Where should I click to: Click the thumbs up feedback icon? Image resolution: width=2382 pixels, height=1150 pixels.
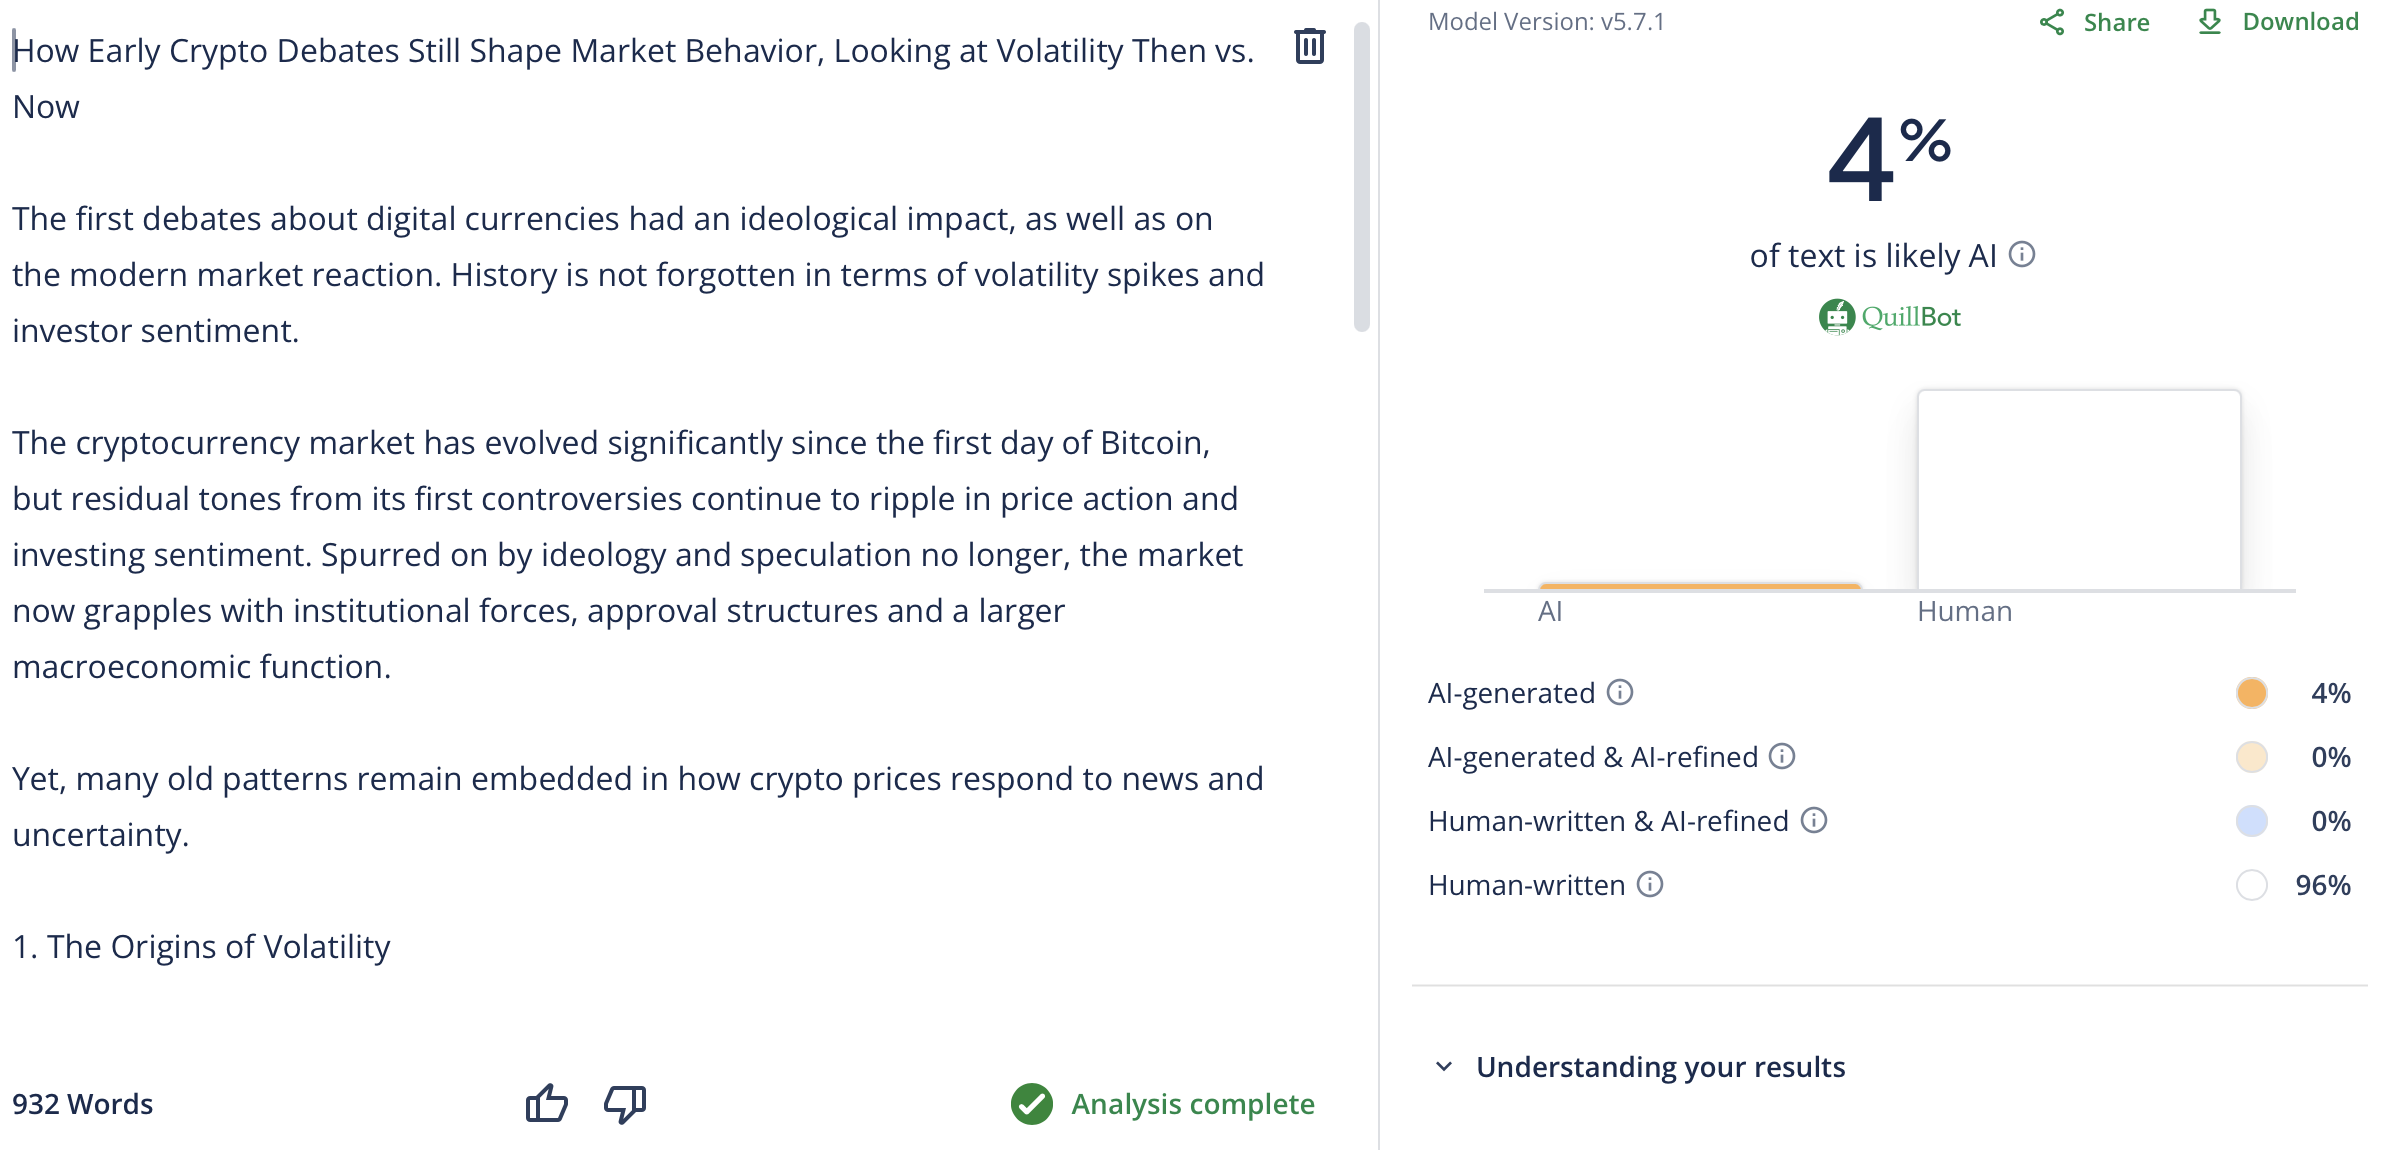tap(546, 1103)
